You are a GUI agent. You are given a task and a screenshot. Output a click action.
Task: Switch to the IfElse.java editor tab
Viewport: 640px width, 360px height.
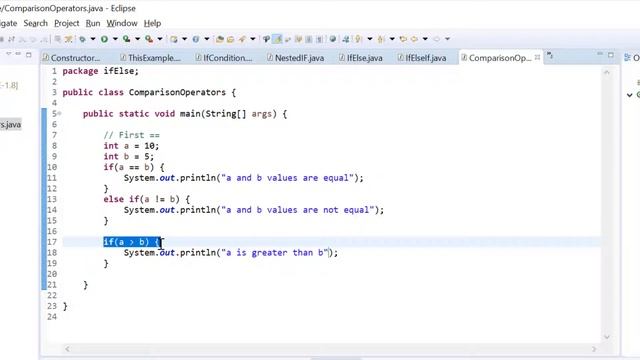pyautogui.click(x=361, y=58)
